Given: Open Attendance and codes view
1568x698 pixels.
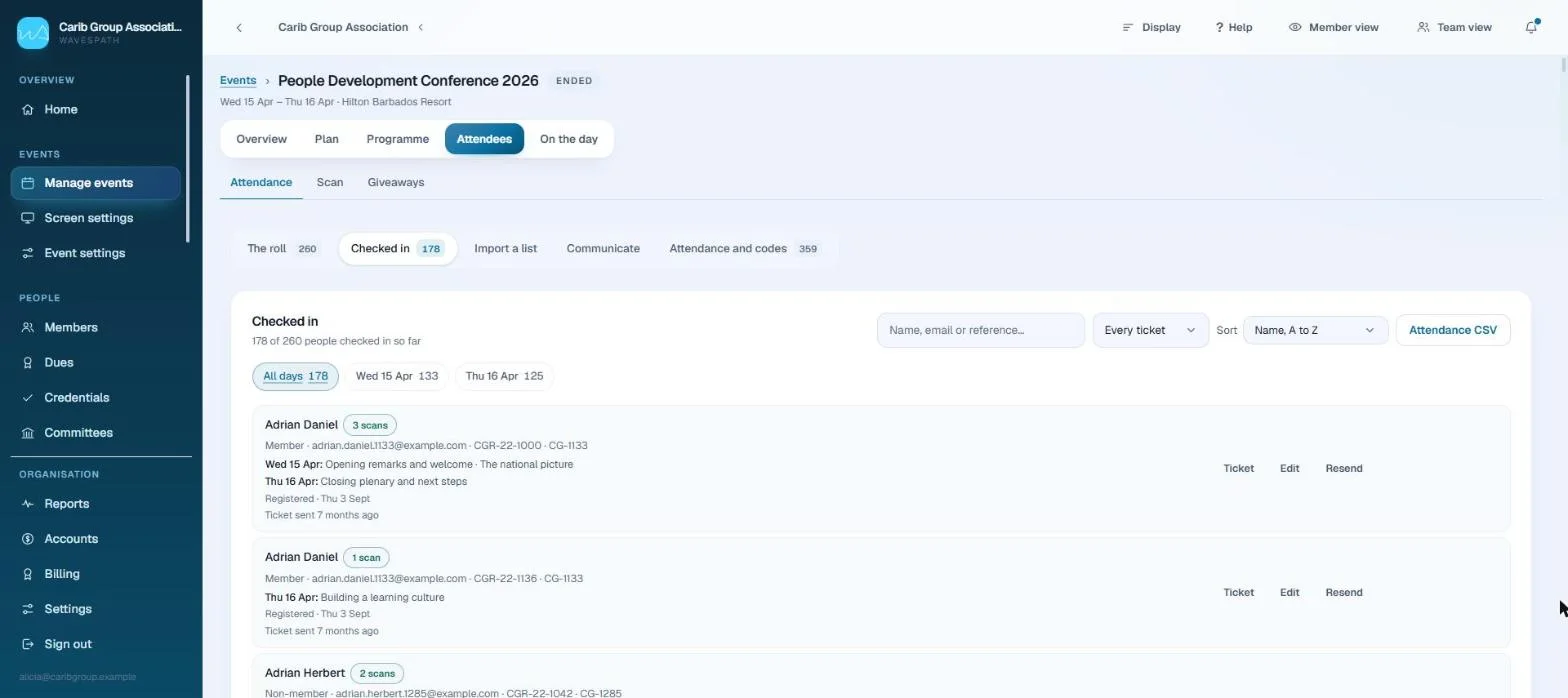Looking at the screenshot, I should tap(745, 248).
